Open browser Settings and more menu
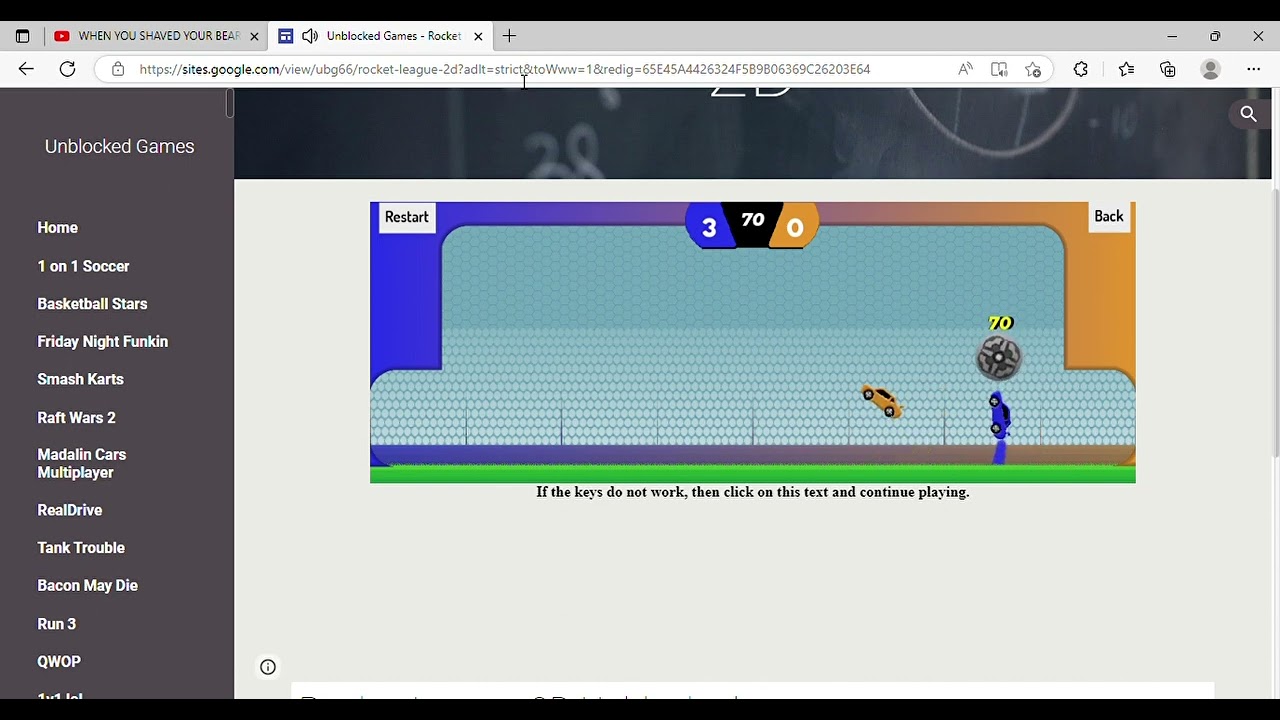 click(x=1254, y=69)
